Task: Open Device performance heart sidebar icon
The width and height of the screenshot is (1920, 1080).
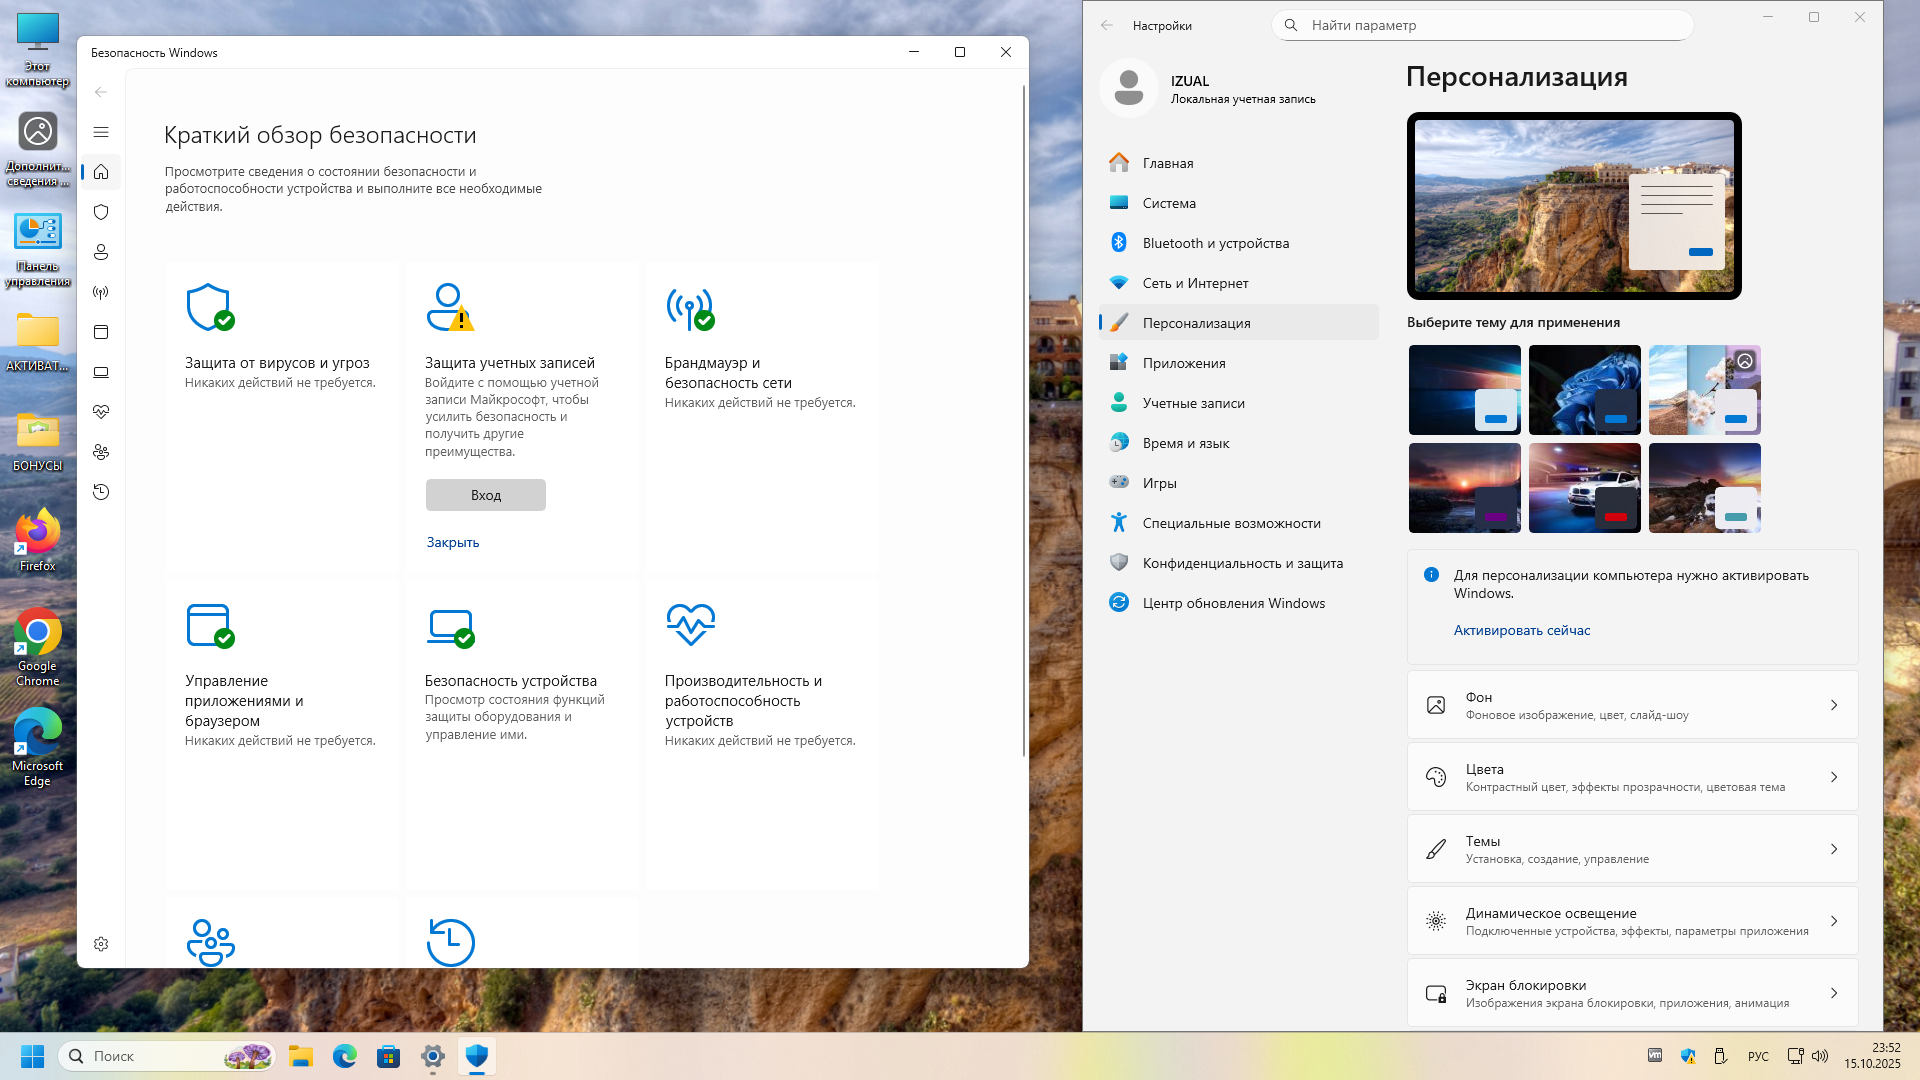Action: tap(101, 412)
